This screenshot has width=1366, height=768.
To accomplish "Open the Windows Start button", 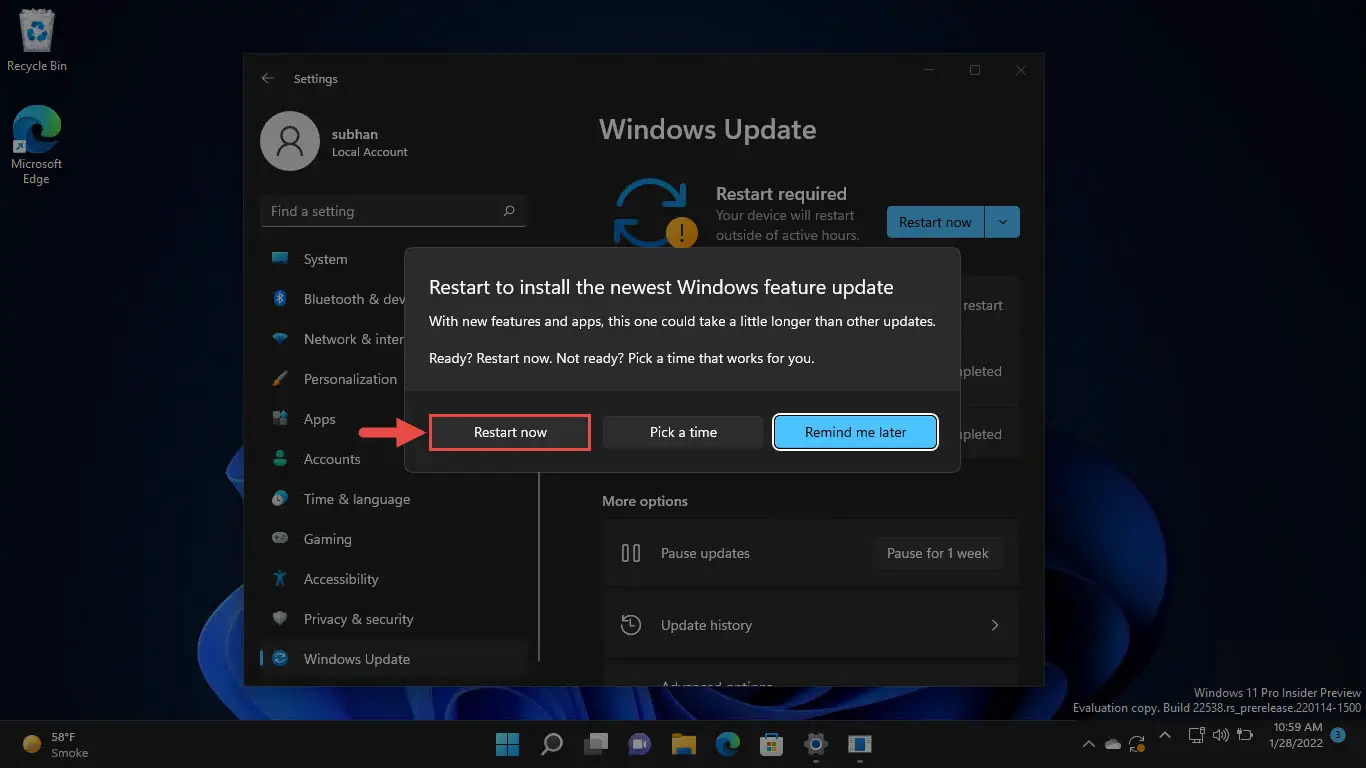I will [508, 744].
